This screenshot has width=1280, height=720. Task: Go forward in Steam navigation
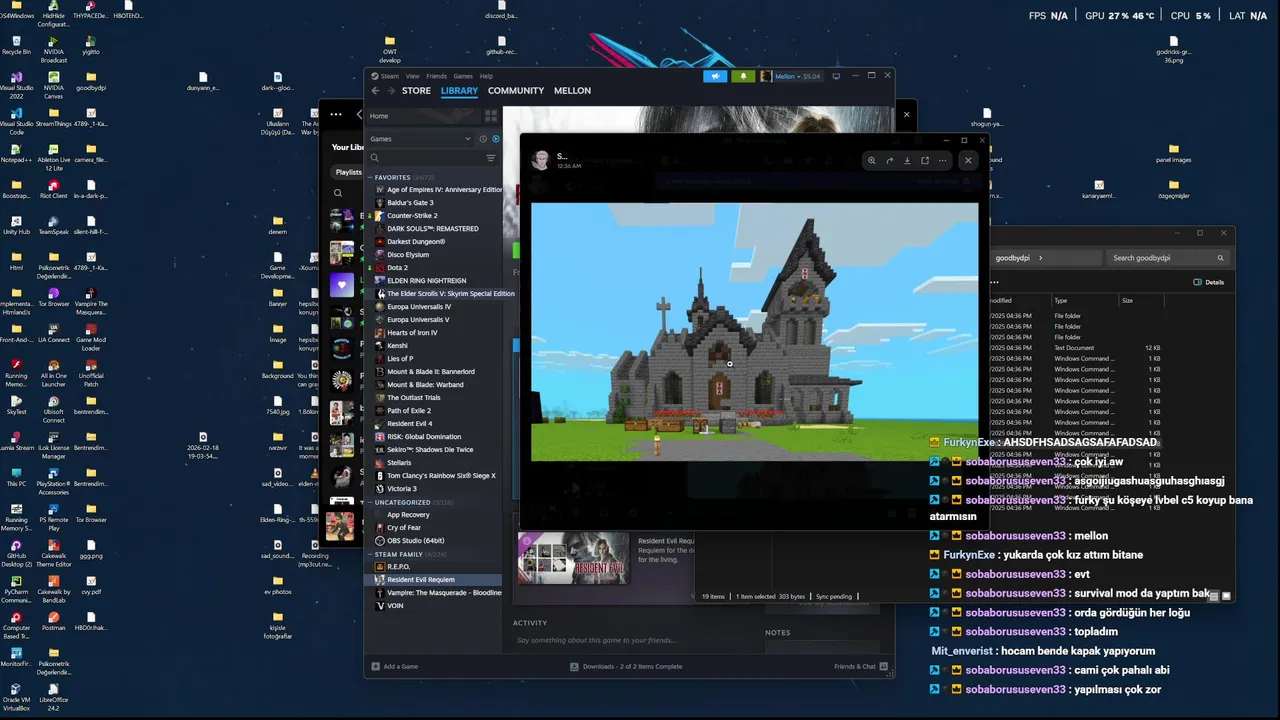pyautogui.click(x=390, y=91)
